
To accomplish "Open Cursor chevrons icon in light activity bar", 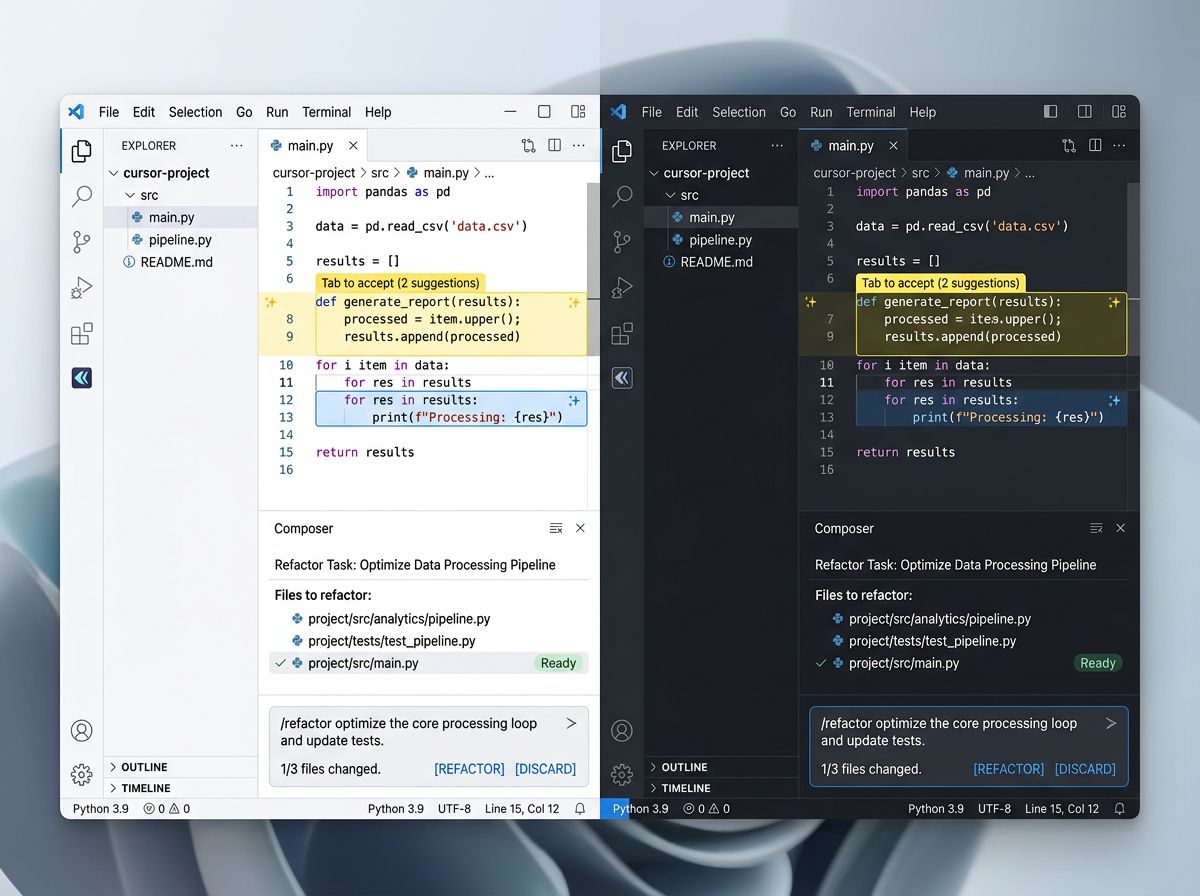I will (x=82, y=377).
